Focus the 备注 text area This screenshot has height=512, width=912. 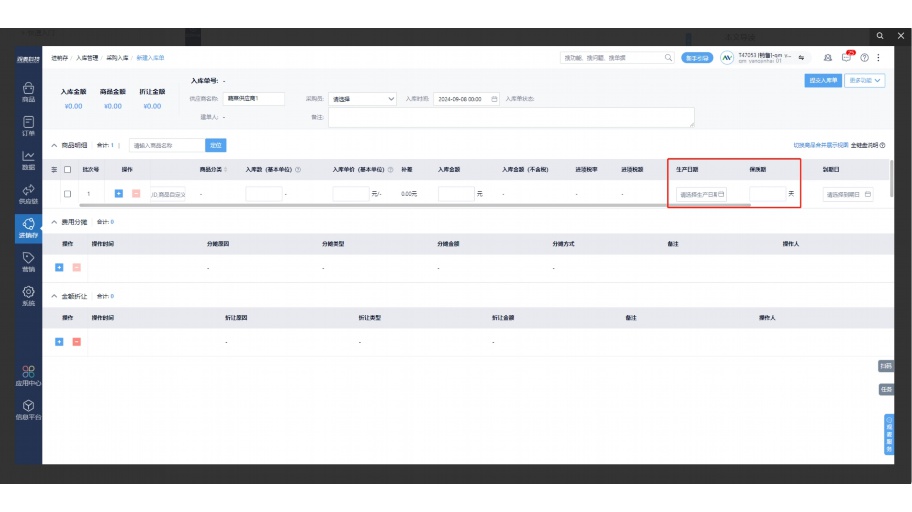511,117
